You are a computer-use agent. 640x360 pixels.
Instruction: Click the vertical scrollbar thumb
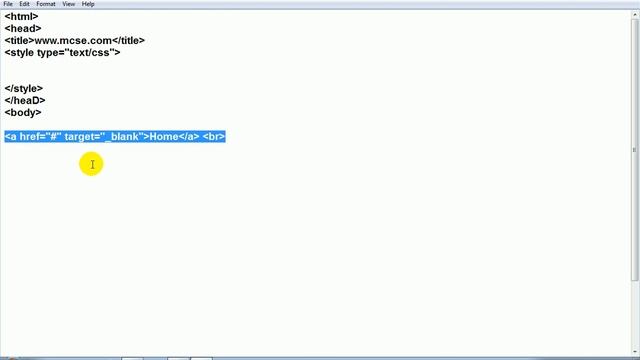pos(635,150)
